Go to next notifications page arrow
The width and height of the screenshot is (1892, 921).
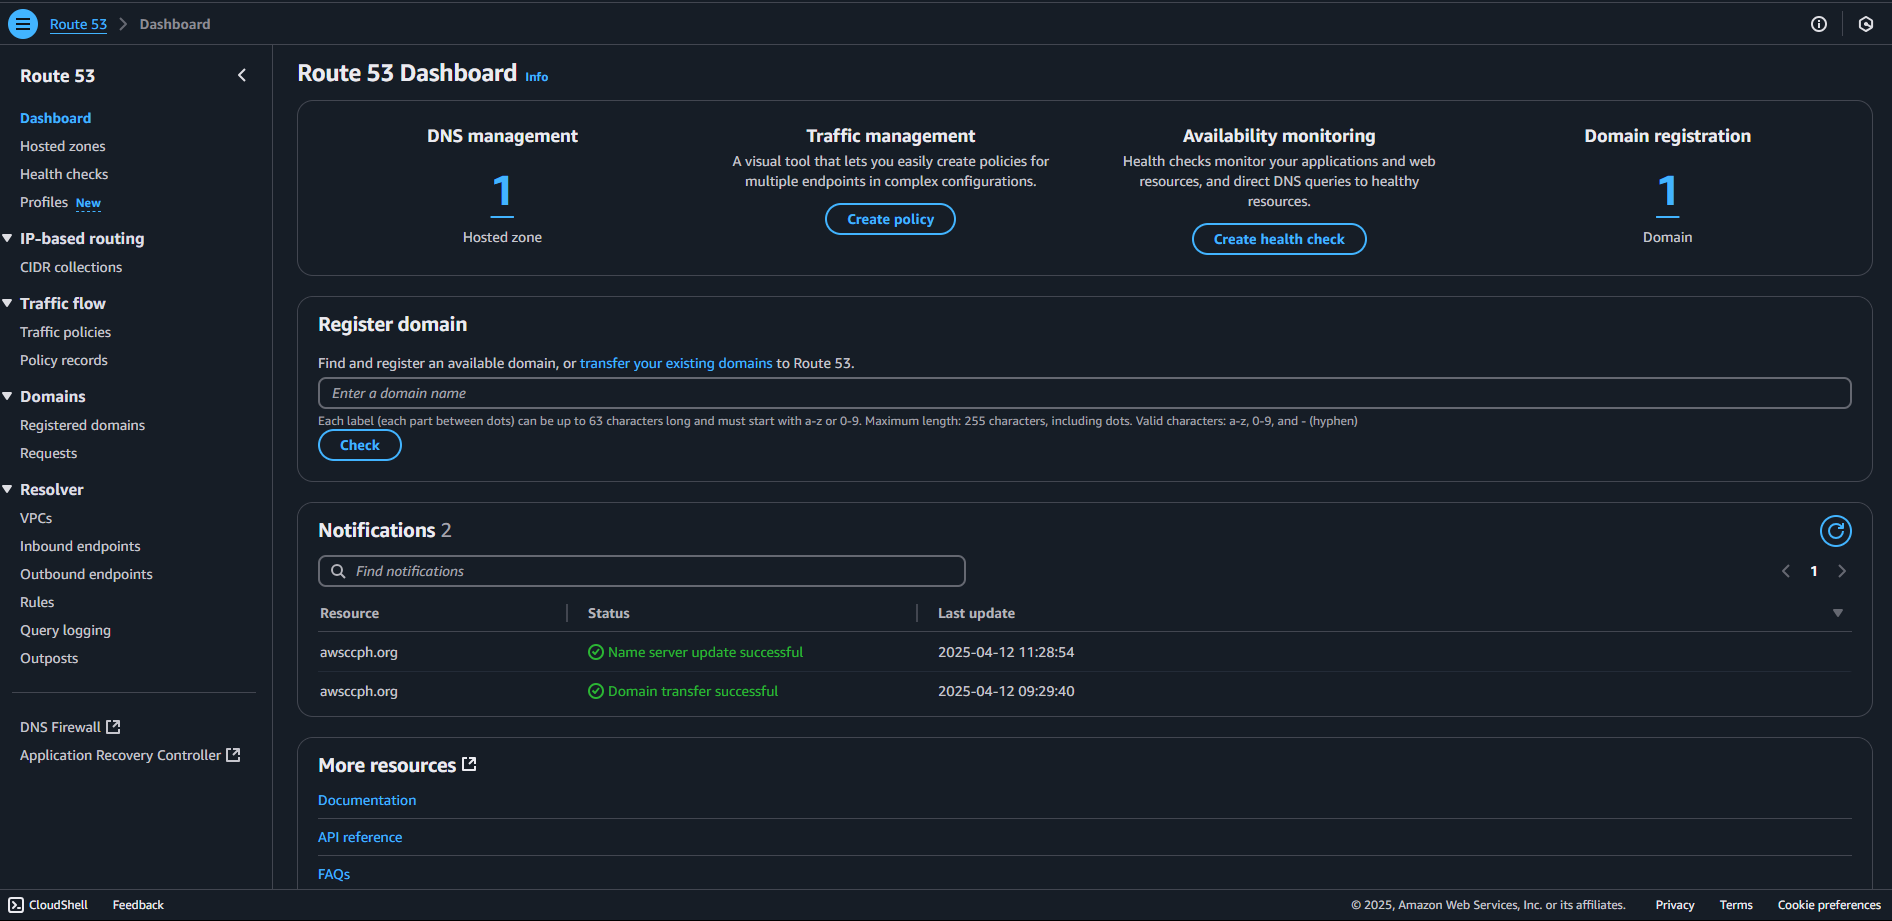[x=1842, y=571]
